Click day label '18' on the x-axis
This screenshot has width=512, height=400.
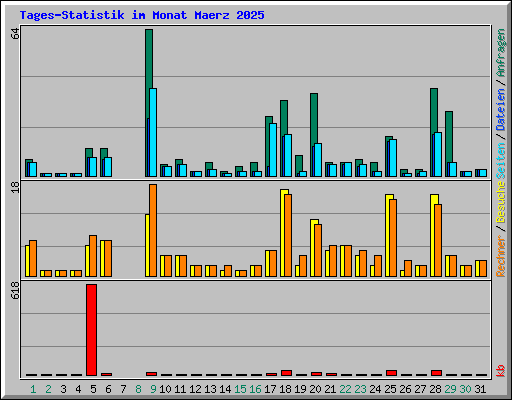(285, 389)
